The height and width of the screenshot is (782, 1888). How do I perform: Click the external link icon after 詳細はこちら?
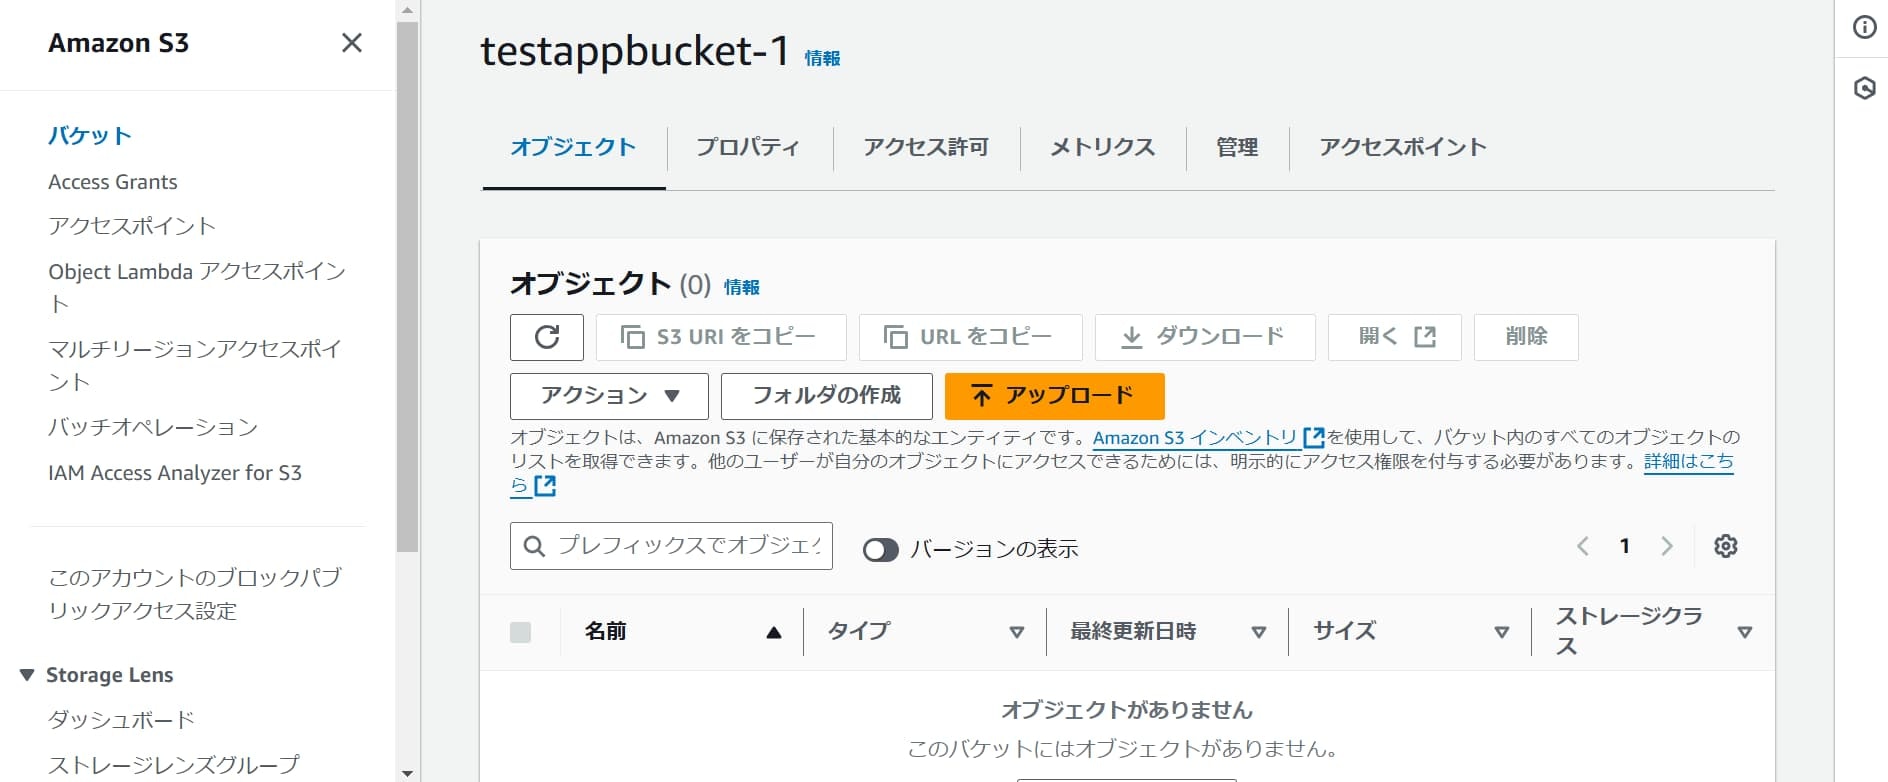click(x=545, y=486)
